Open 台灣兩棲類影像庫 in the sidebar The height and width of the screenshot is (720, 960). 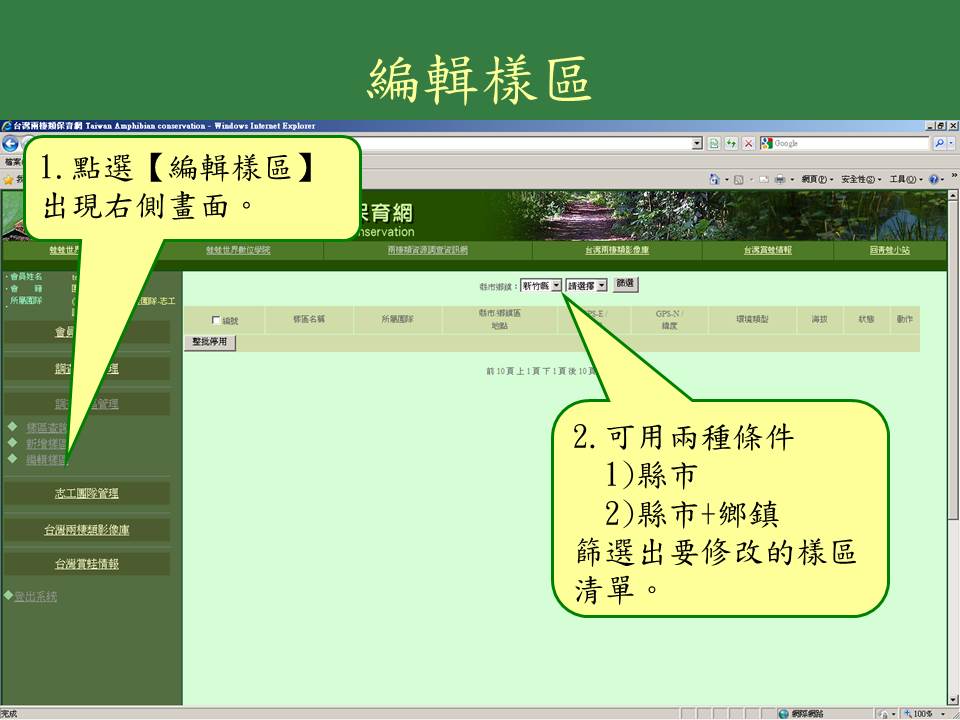click(86, 530)
